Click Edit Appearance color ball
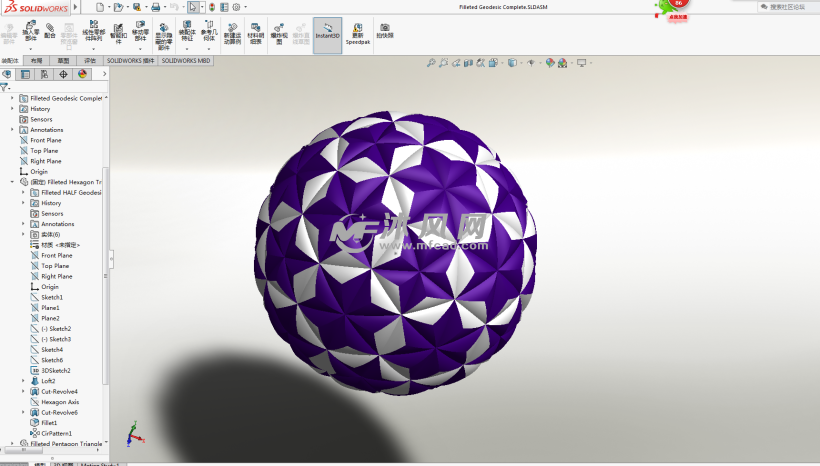Viewport: 820px width, 466px height. click(x=550, y=63)
